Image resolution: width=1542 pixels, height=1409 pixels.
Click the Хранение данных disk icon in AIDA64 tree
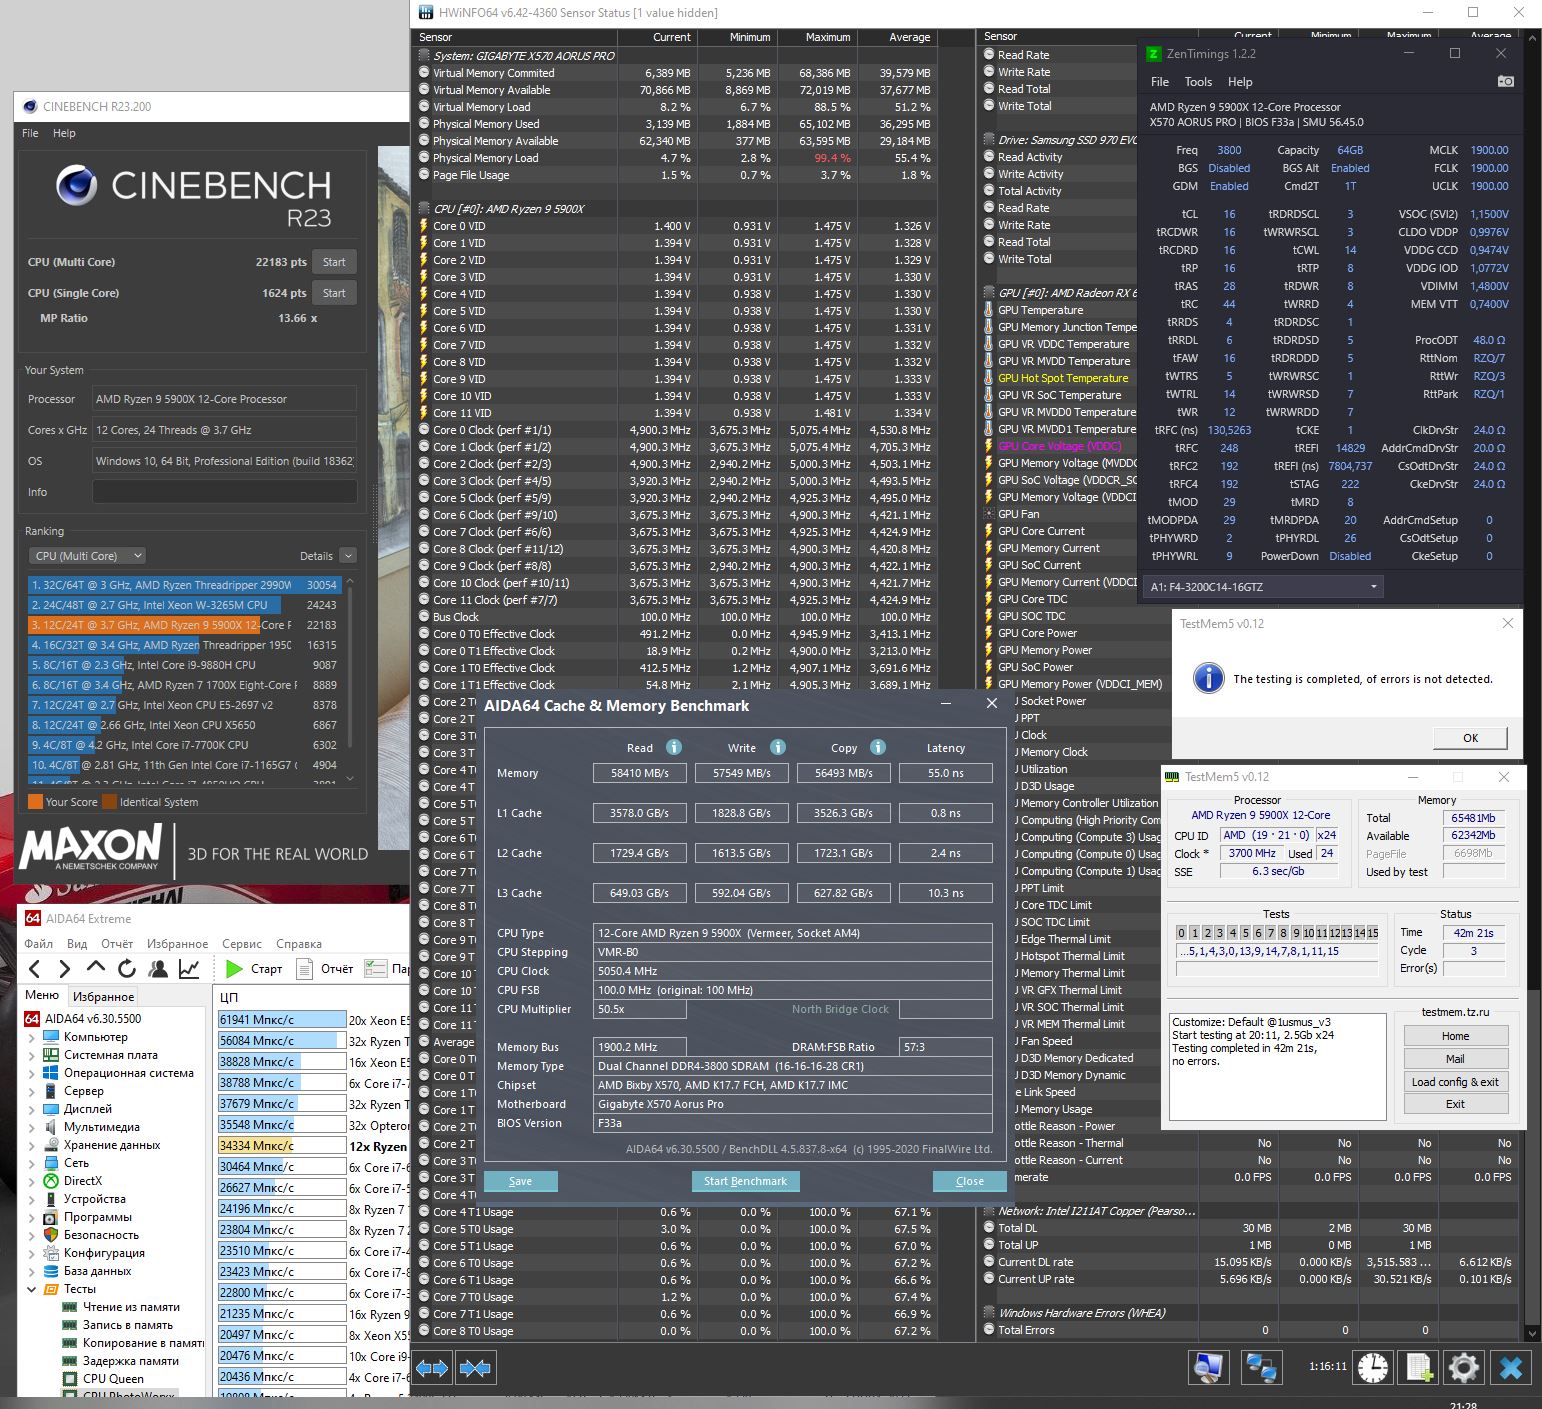click(50, 1145)
